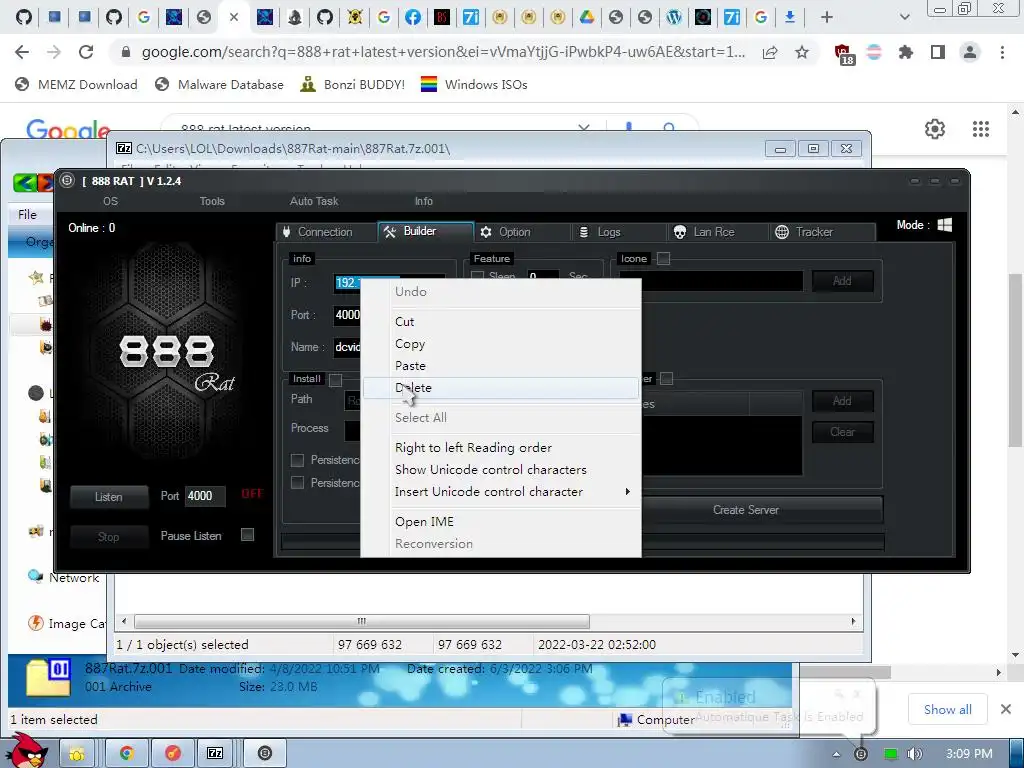The width and height of the screenshot is (1024, 768).
Task: Click Show all in the downloads bar
Action: point(948,709)
